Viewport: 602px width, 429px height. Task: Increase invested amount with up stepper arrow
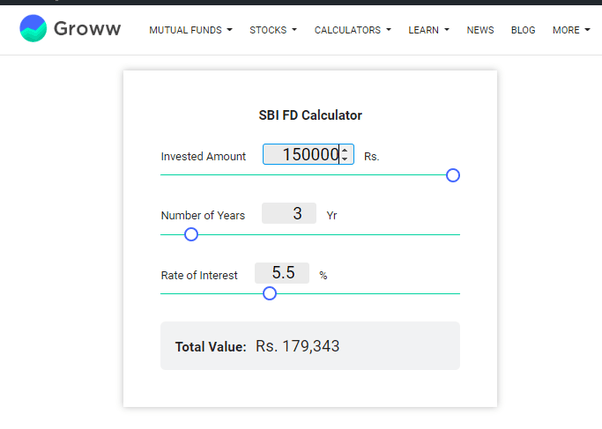345,151
